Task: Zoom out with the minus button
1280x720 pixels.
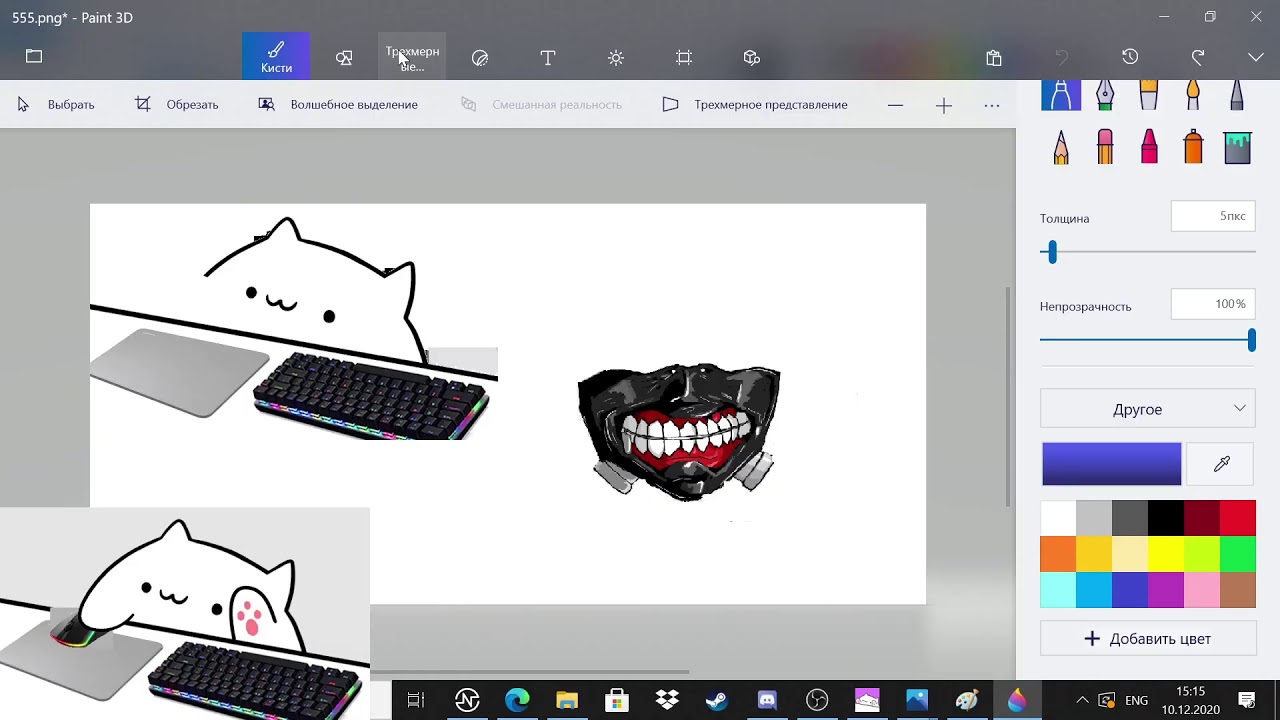Action: (x=895, y=105)
